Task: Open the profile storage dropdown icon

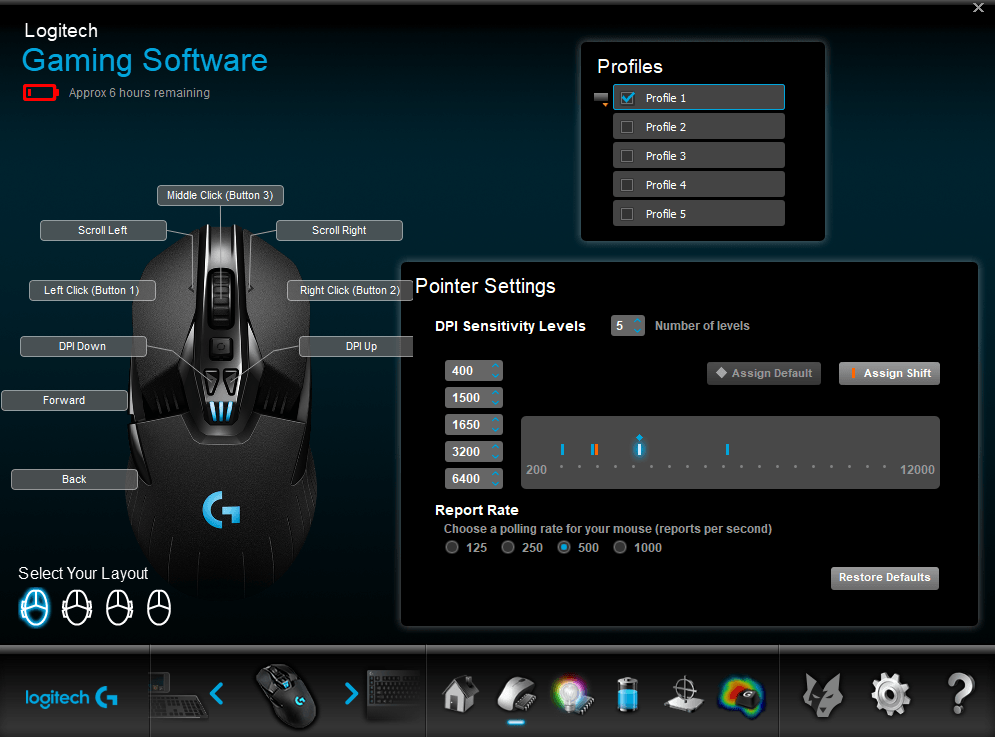Action: click(x=600, y=99)
